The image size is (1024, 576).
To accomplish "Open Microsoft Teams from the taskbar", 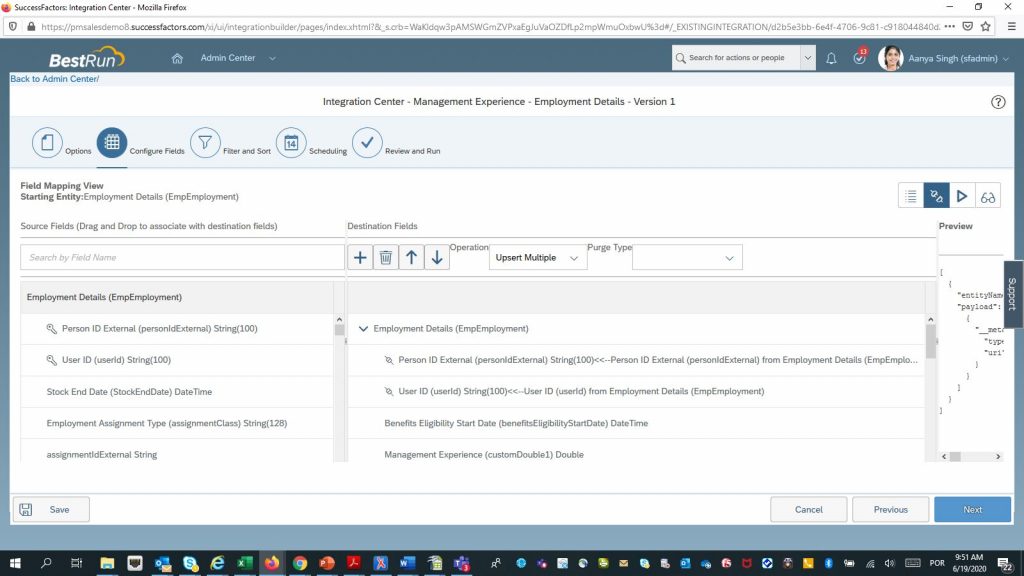I will click(462, 563).
